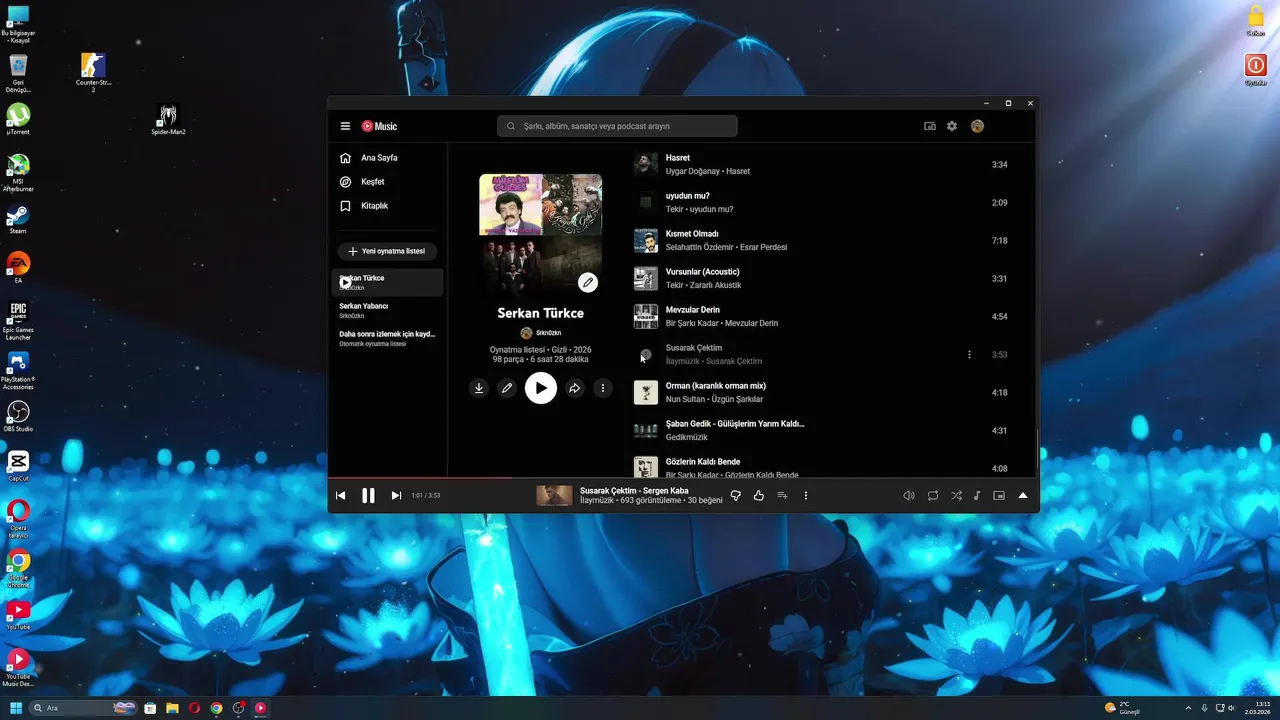Viewport: 1280px width, 720px height.
Task: Mute the player volume
Action: (908, 495)
